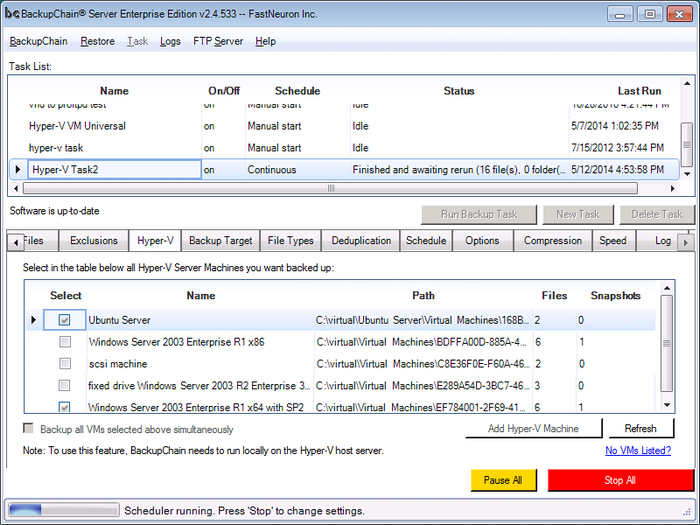Toggle fixed drive Windows Server 2003 R2 checkbox
This screenshot has height=525, width=700.
(65, 385)
